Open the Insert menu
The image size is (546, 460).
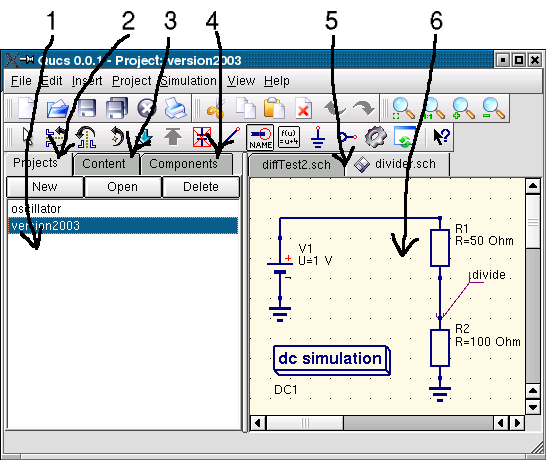87,81
